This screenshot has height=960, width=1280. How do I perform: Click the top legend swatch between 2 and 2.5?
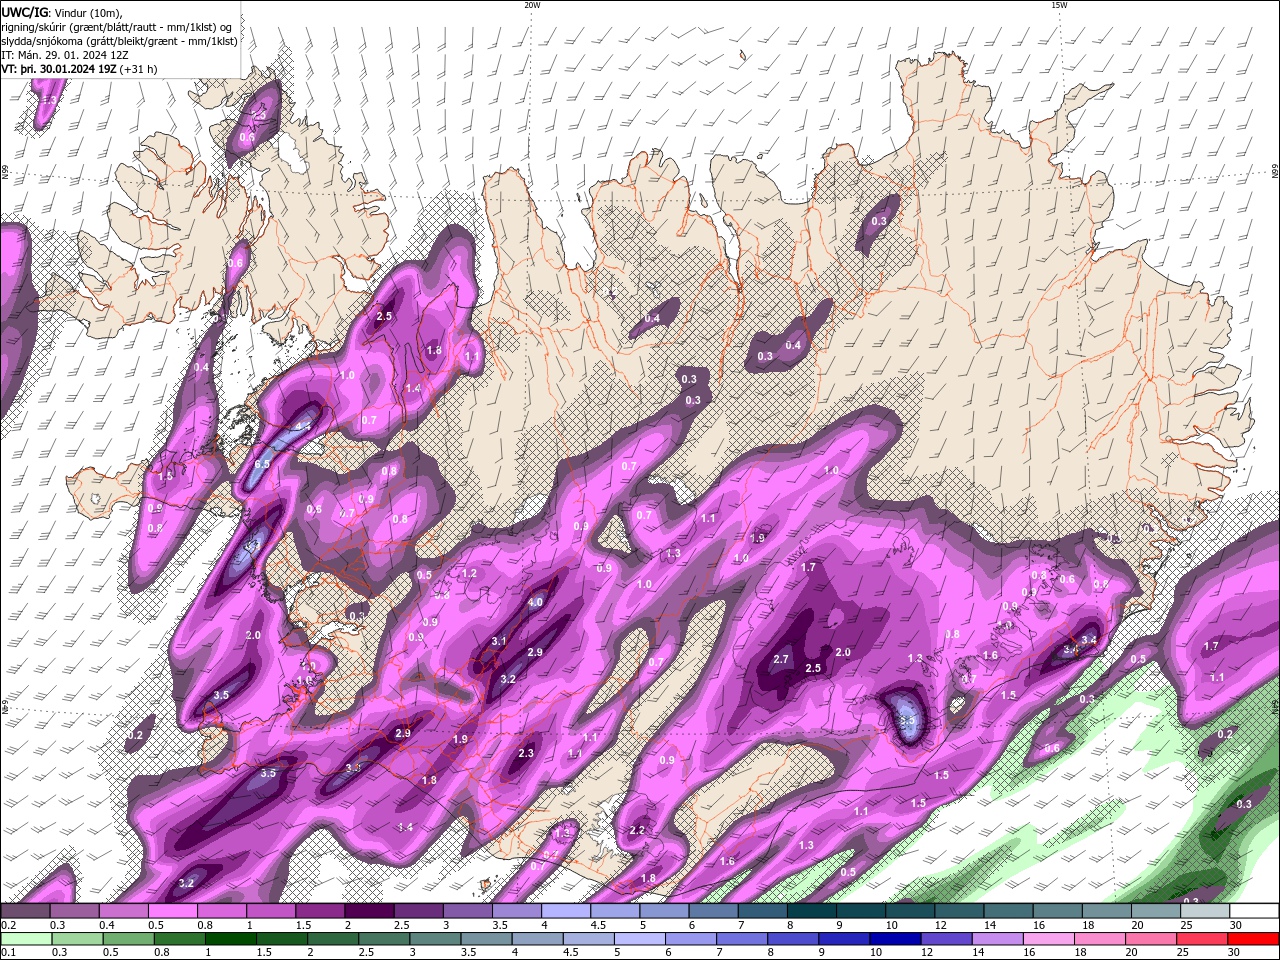click(369, 911)
